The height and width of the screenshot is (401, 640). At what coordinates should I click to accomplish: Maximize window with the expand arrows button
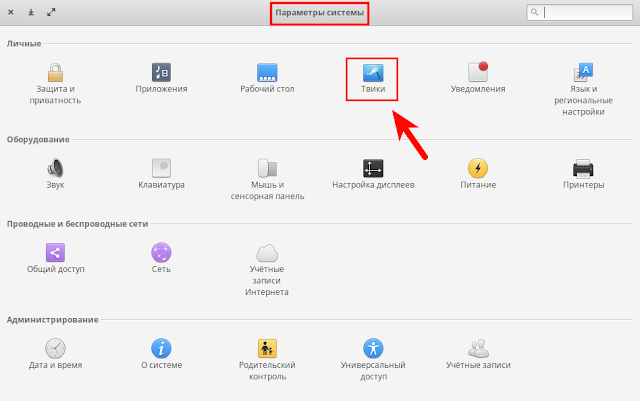[51, 12]
